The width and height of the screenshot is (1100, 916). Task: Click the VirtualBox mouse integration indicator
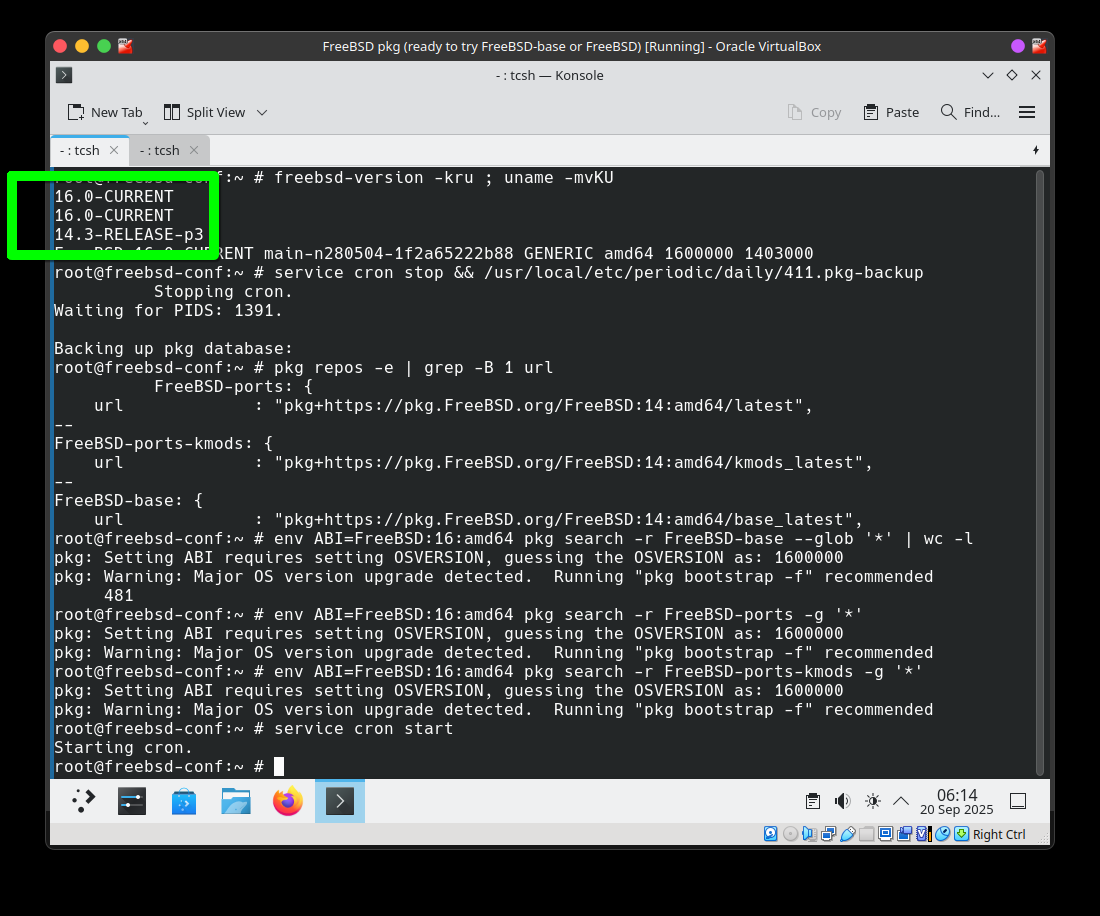(943, 834)
